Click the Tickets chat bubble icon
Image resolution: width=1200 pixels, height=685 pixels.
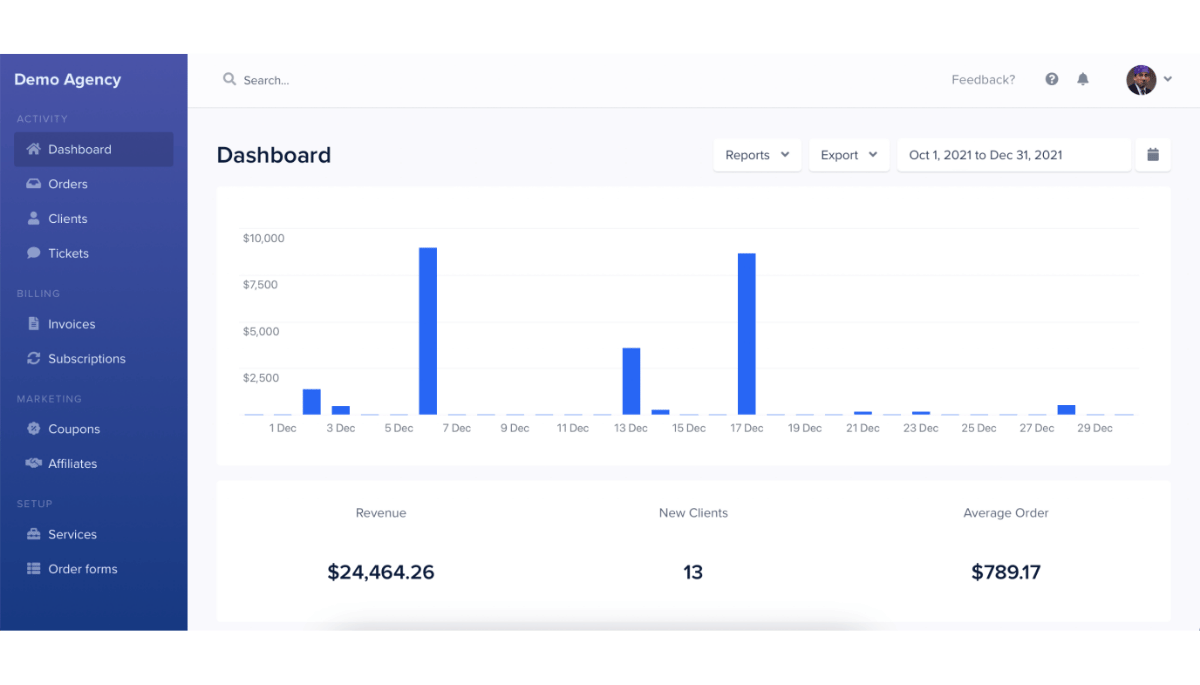pos(33,253)
